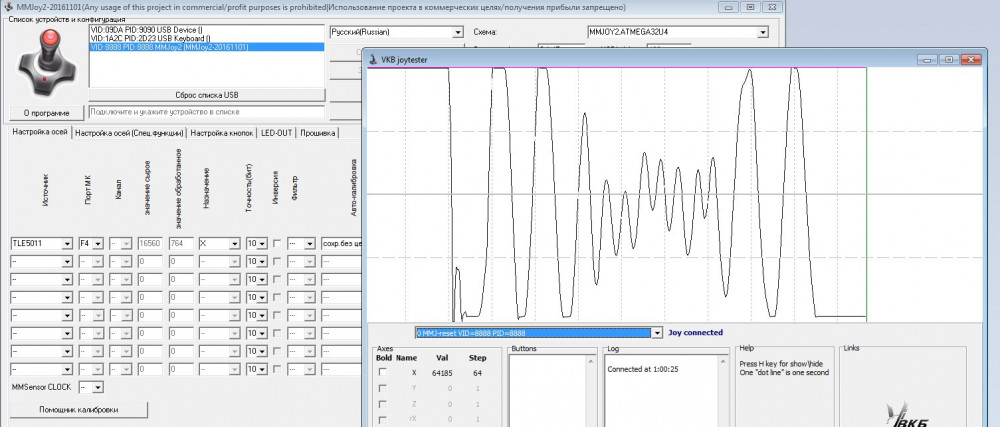This screenshot has width=1000, height=427.
Task: Open the MMJ-reset joystick device dropdown
Action: (x=656, y=333)
